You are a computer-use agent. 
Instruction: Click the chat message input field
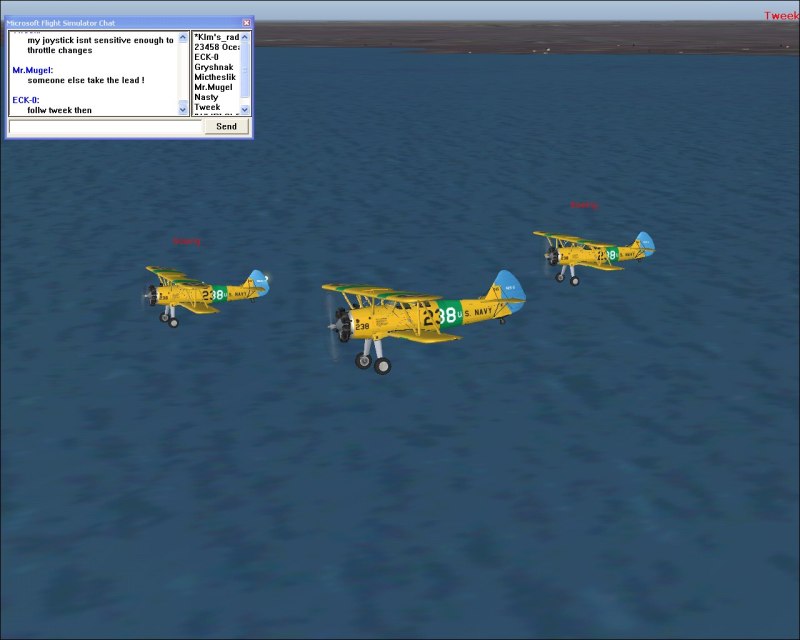[x=106, y=127]
